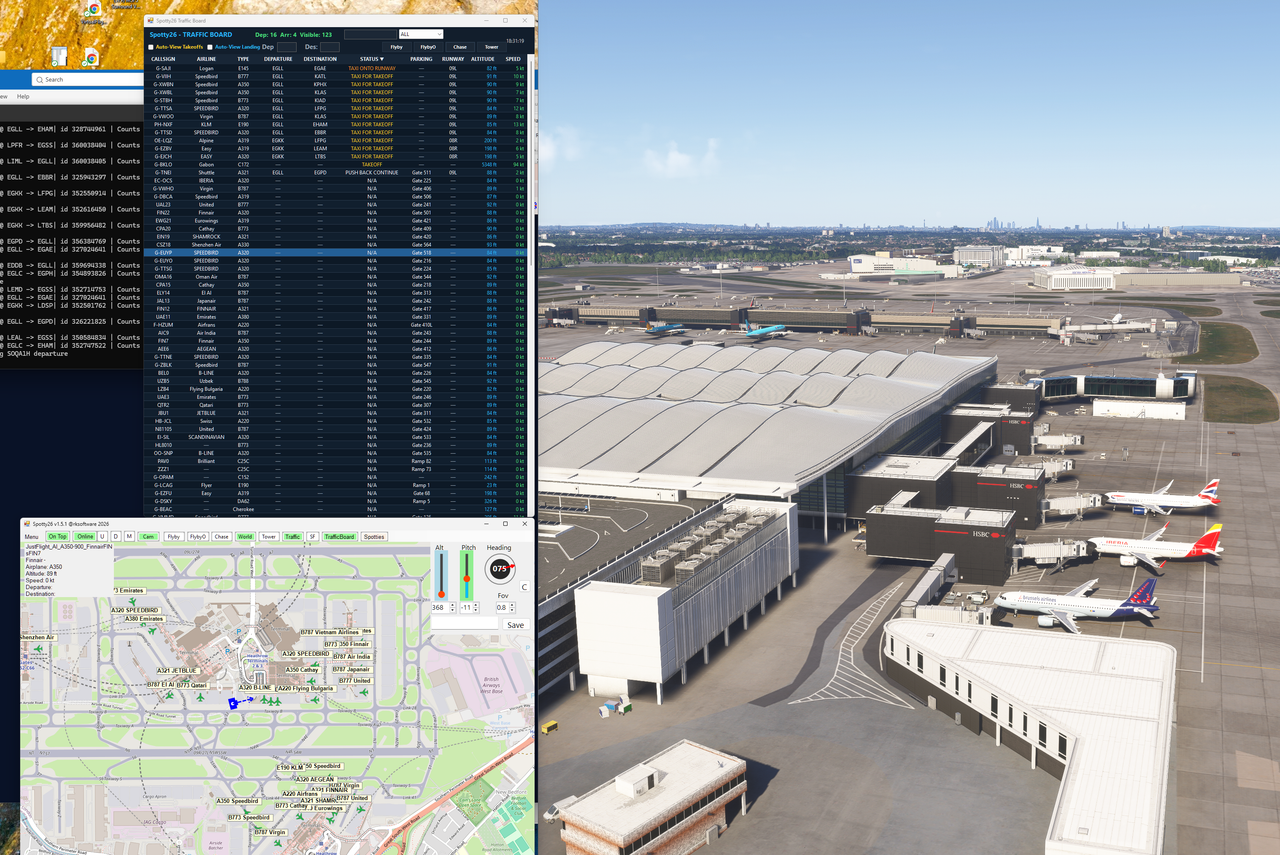This screenshot has height=855, width=1280.
Task: Sort by the DESTINATION column header
Action: [x=320, y=59]
